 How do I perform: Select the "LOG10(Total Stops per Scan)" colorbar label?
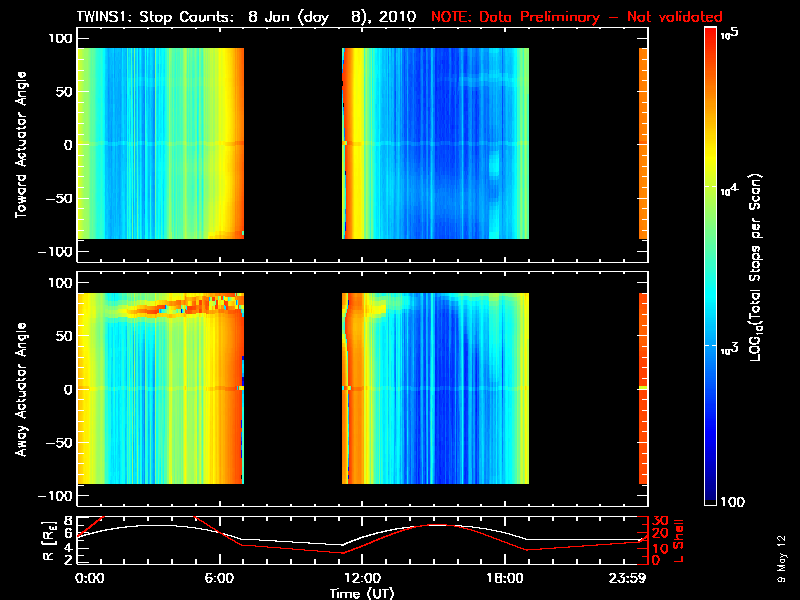(x=755, y=267)
